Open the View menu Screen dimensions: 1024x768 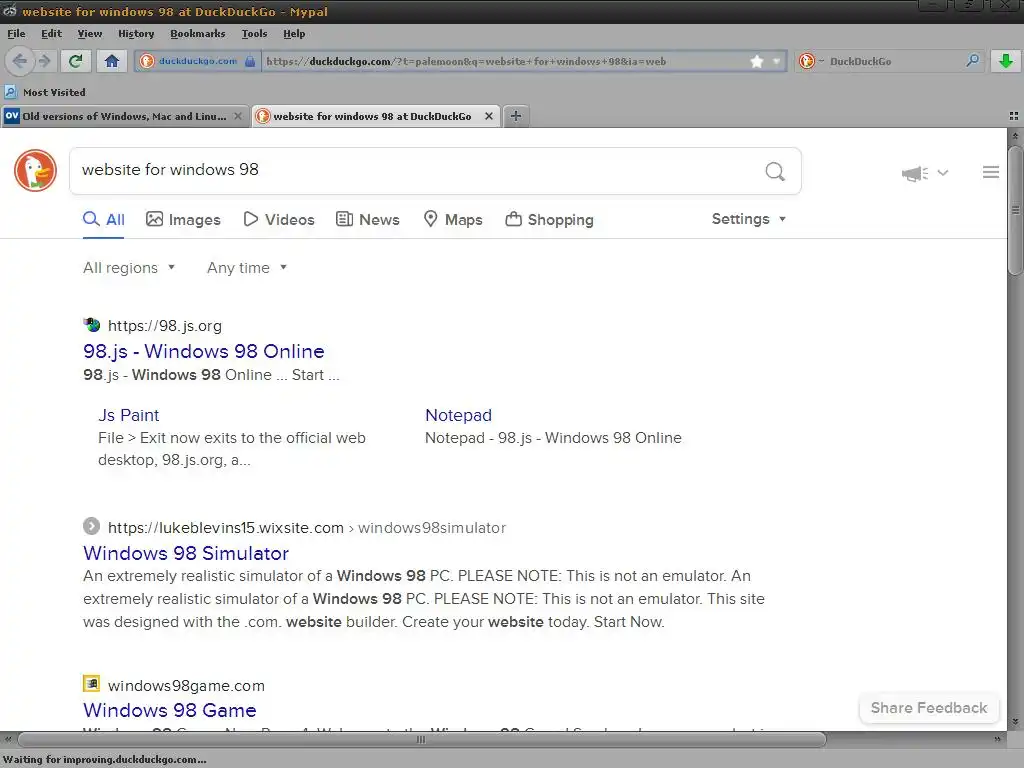89,33
